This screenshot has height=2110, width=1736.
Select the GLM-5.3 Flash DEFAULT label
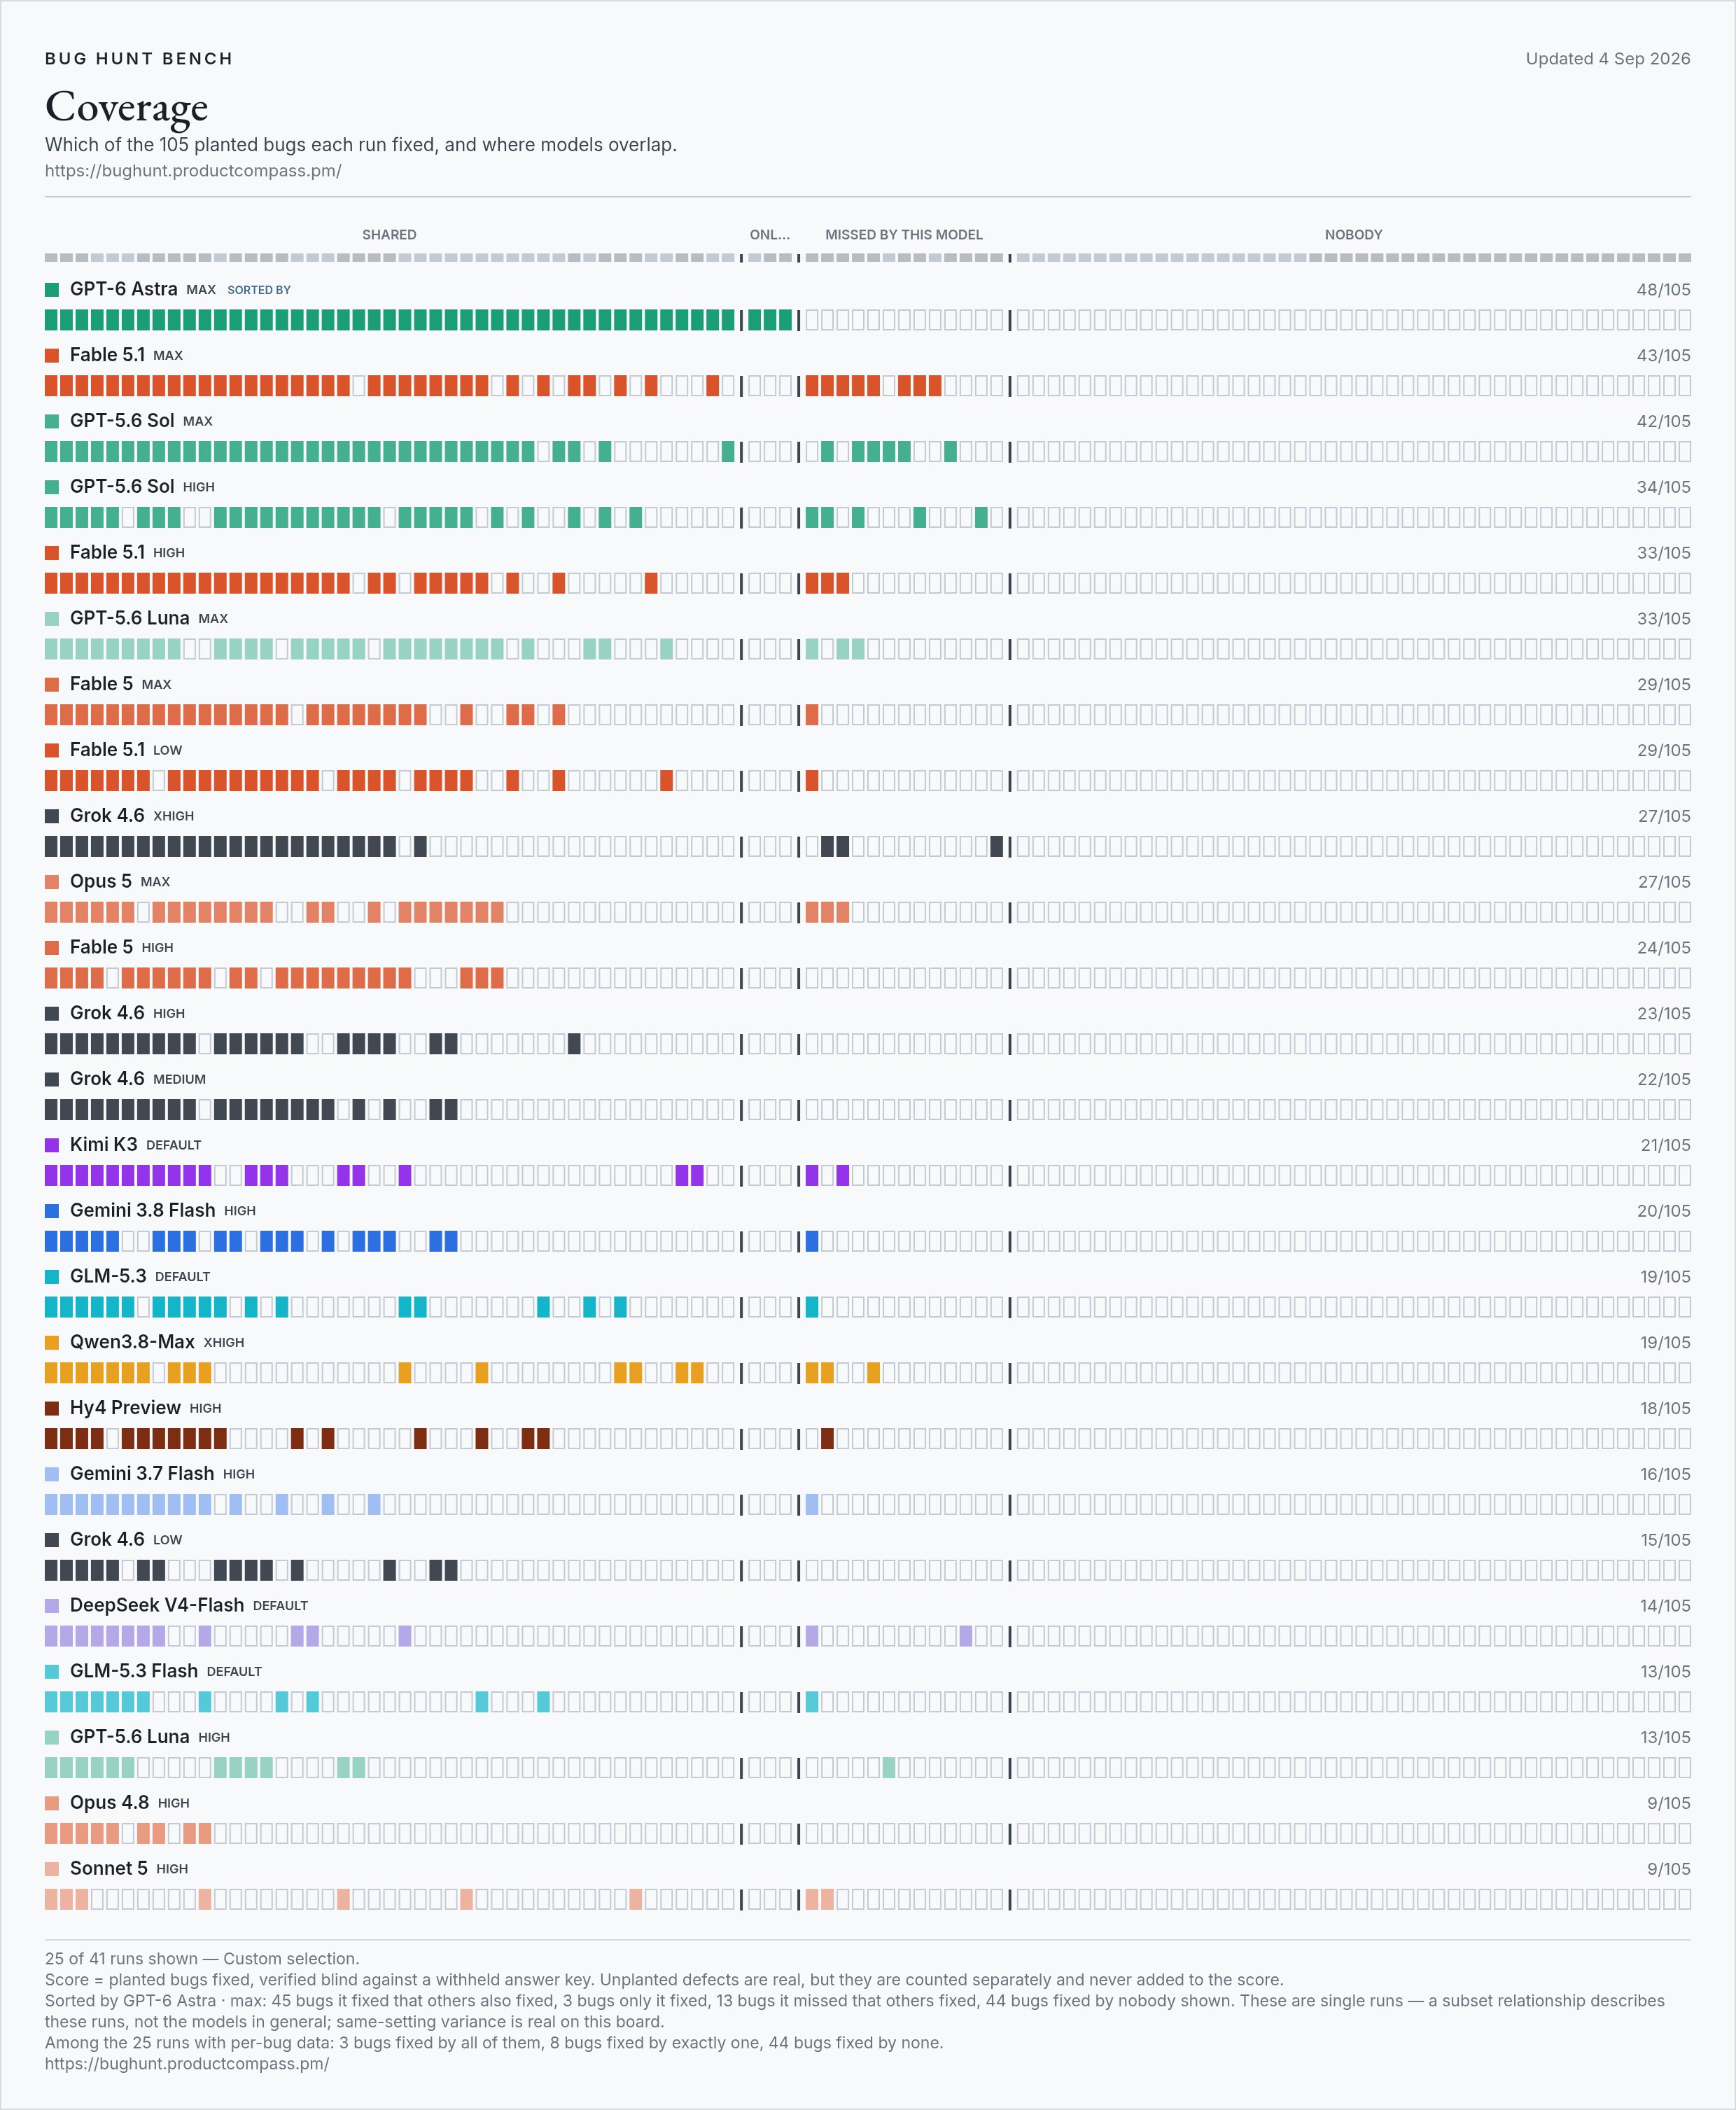click(x=166, y=1672)
